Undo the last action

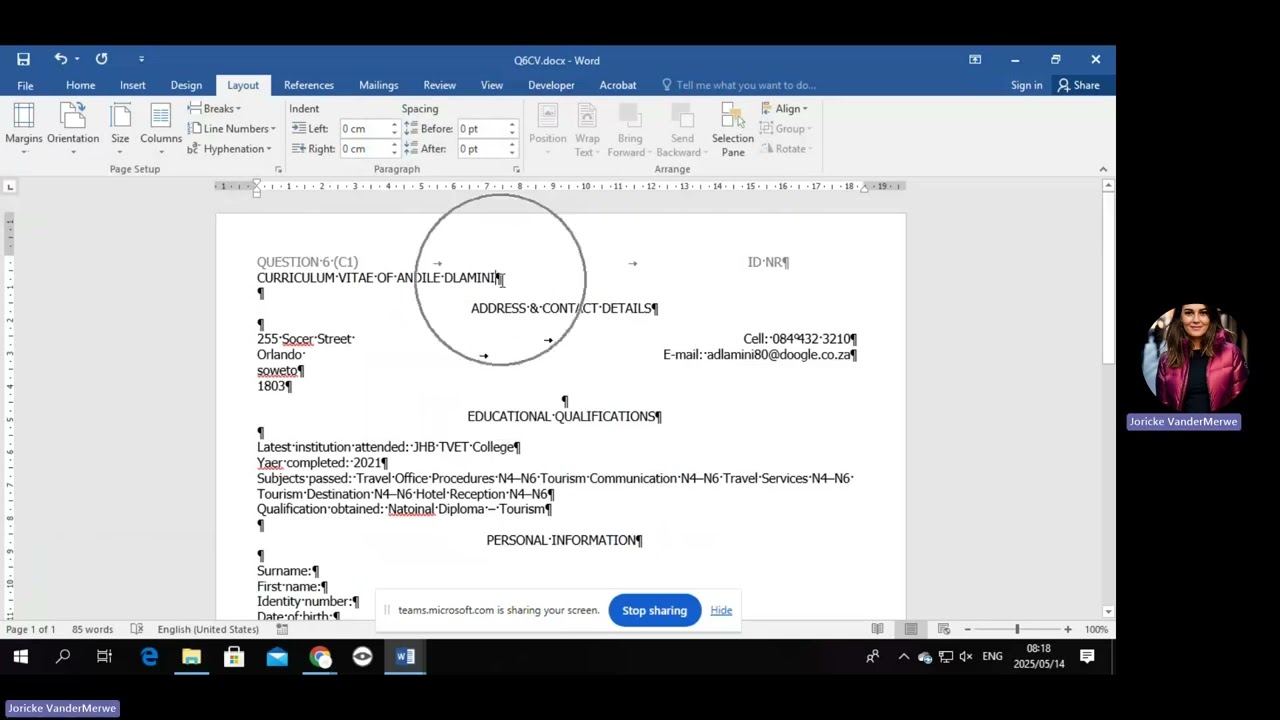pos(60,59)
